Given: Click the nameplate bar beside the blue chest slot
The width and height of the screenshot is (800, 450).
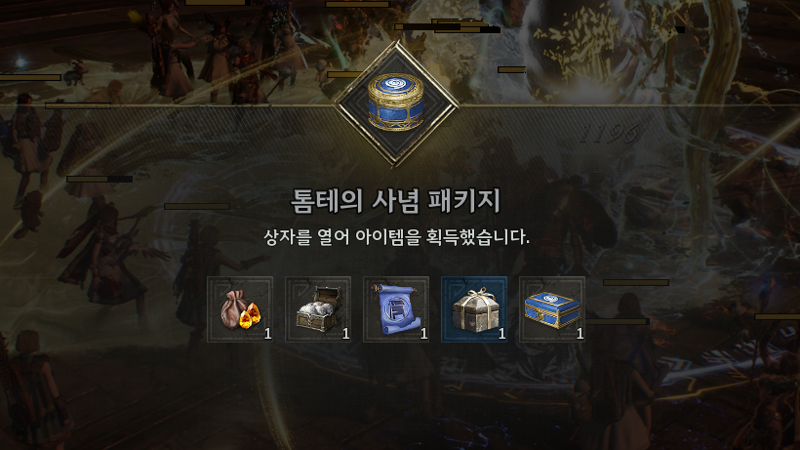Looking at the screenshot, I should coord(636,282).
